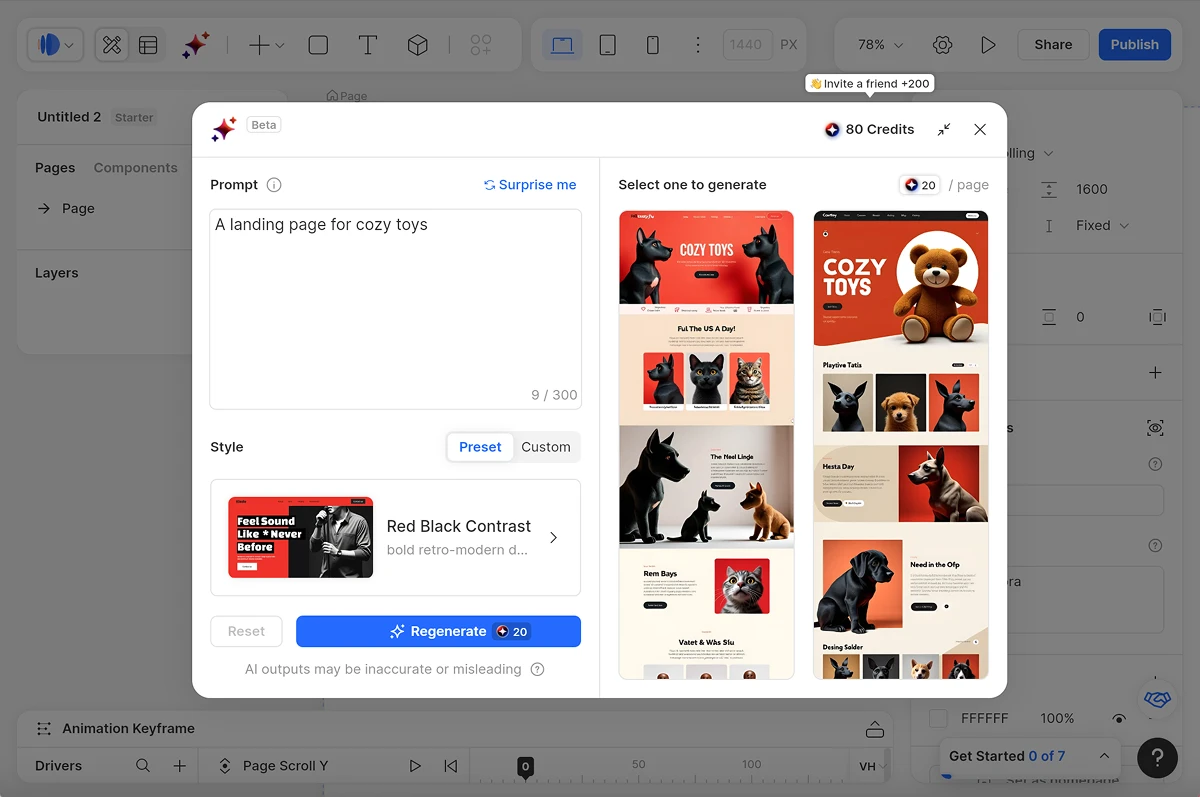Switch to tablet breakpoint view
This screenshot has height=797, width=1200.
(x=607, y=45)
